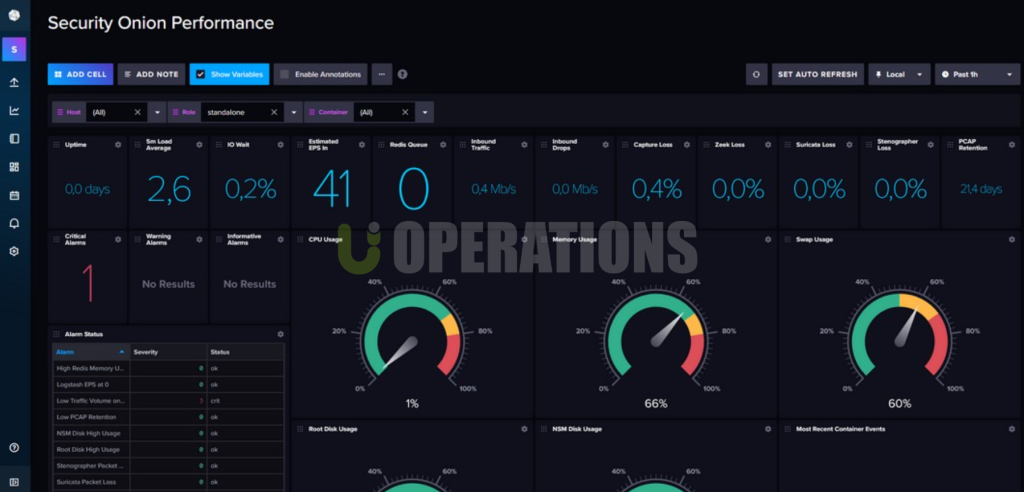This screenshot has width=1024, height=492.
Task: Open Tasks calendar icon in sidebar
Action: 14,195
